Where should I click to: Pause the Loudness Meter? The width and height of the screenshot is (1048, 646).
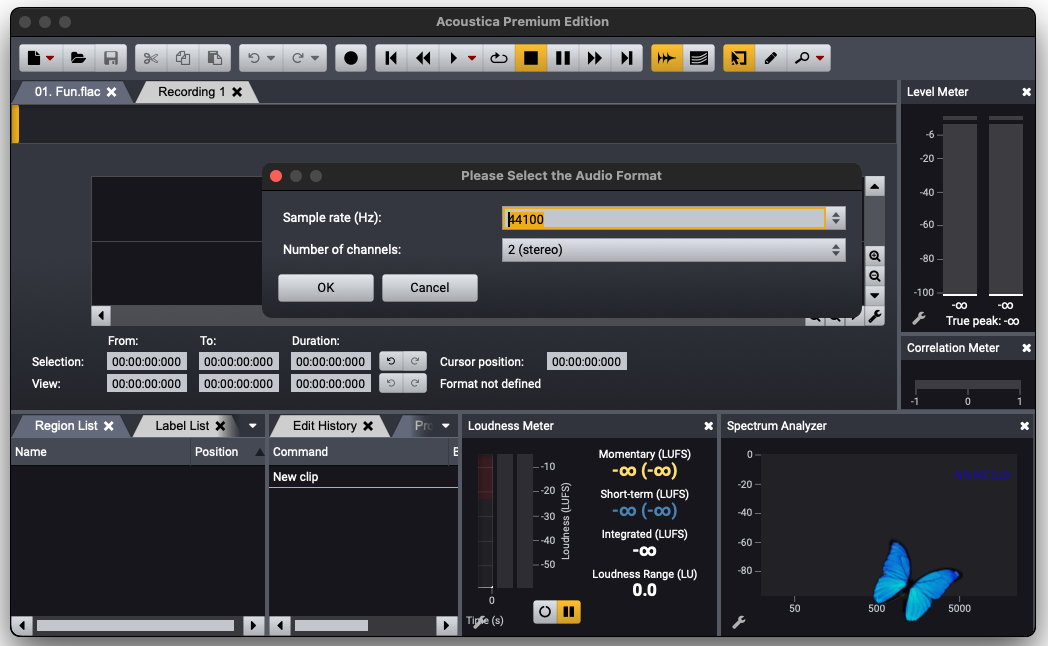[x=569, y=611]
